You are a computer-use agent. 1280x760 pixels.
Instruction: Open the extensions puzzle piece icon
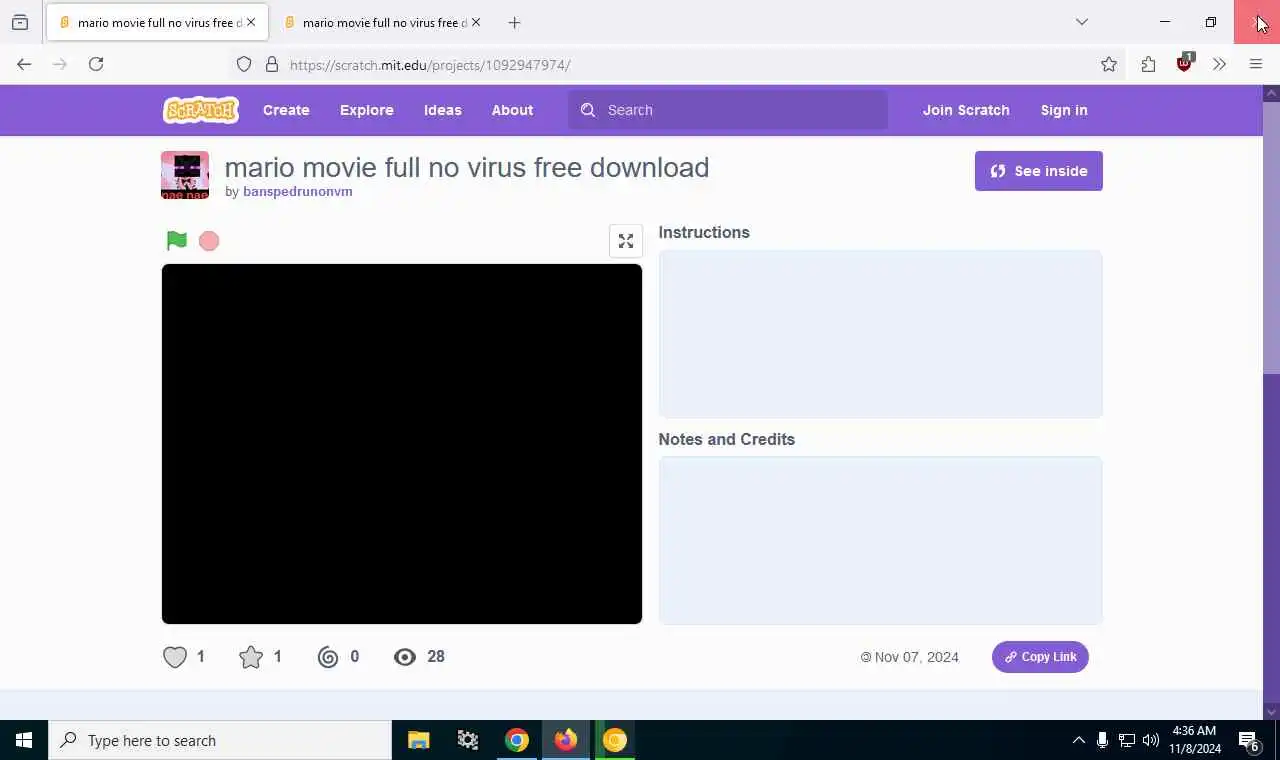[x=1148, y=64]
